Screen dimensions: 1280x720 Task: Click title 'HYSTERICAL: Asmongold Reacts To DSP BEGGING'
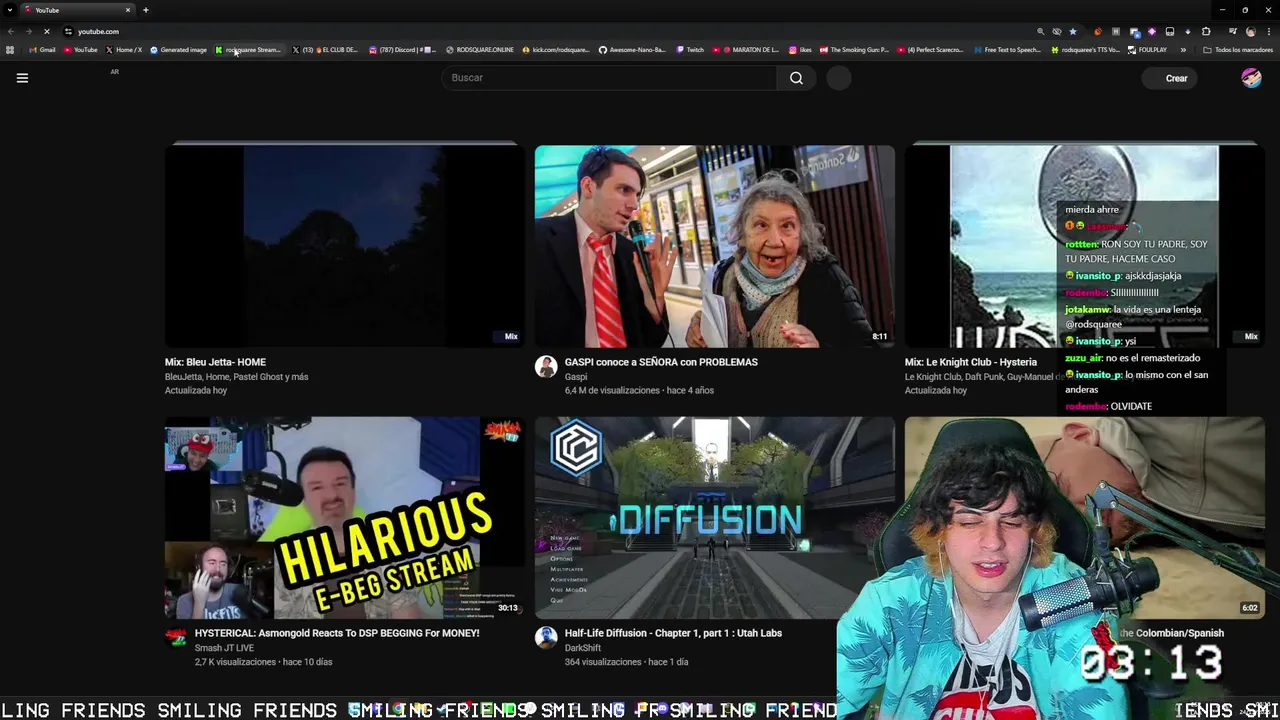(337, 633)
